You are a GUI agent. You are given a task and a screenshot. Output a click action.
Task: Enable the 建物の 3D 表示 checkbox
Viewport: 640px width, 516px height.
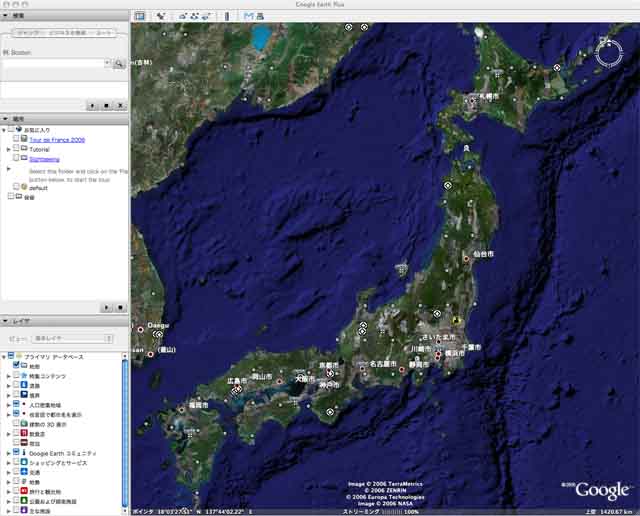pyautogui.click(x=16, y=423)
